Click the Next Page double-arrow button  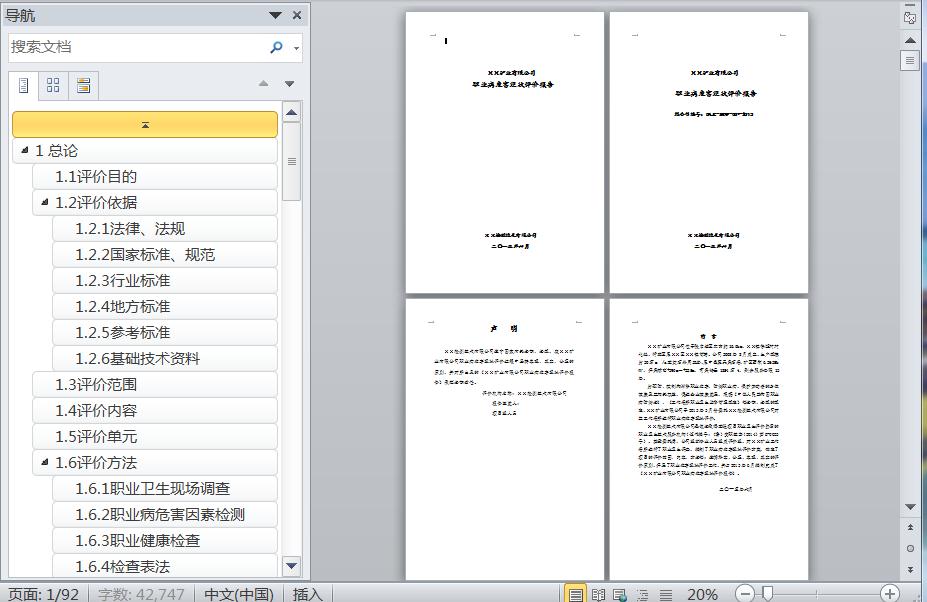[908, 568]
